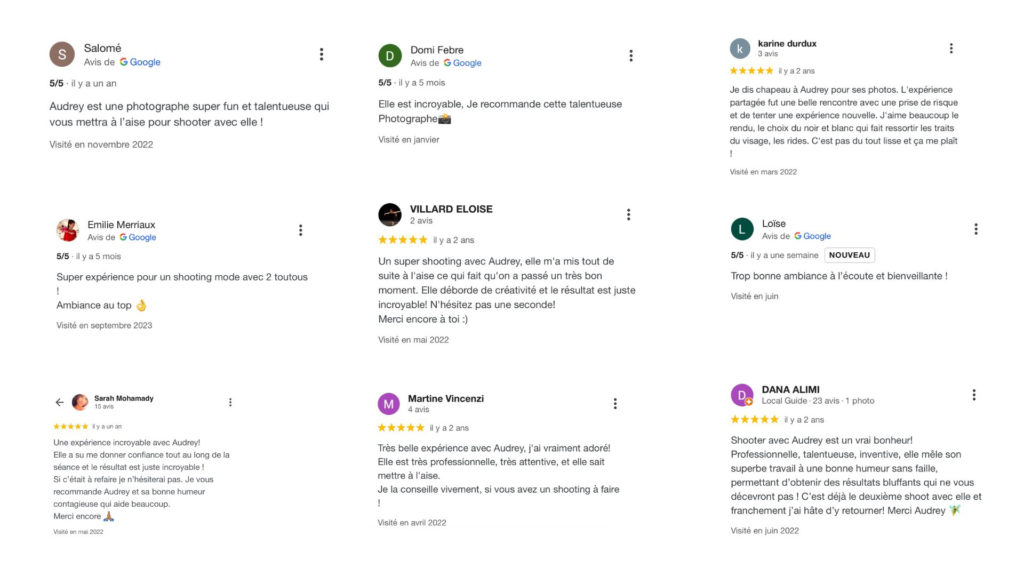Click DANA ALIMI's Local Guide avatar
The image size is (1024, 576).
(x=742, y=395)
